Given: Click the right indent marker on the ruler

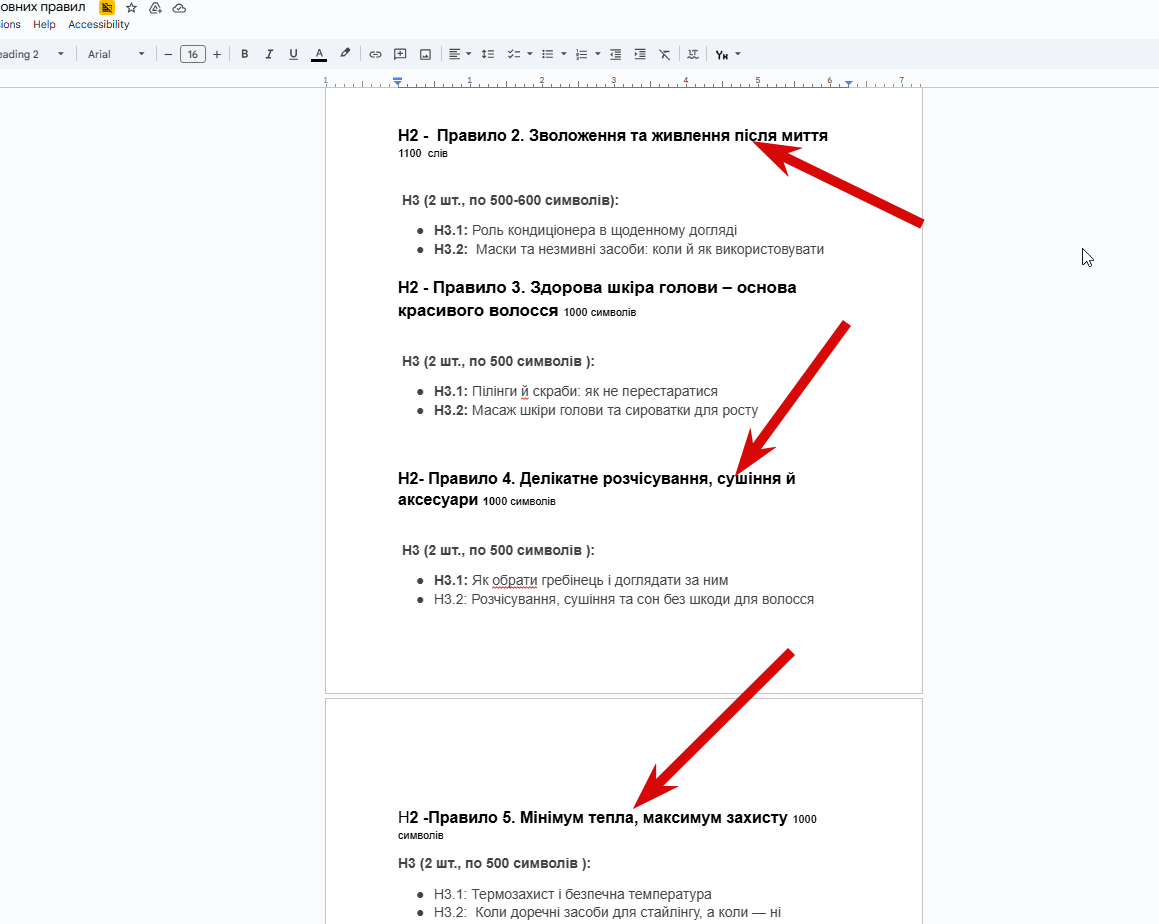Looking at the screenshot, I should coord(849,84).
